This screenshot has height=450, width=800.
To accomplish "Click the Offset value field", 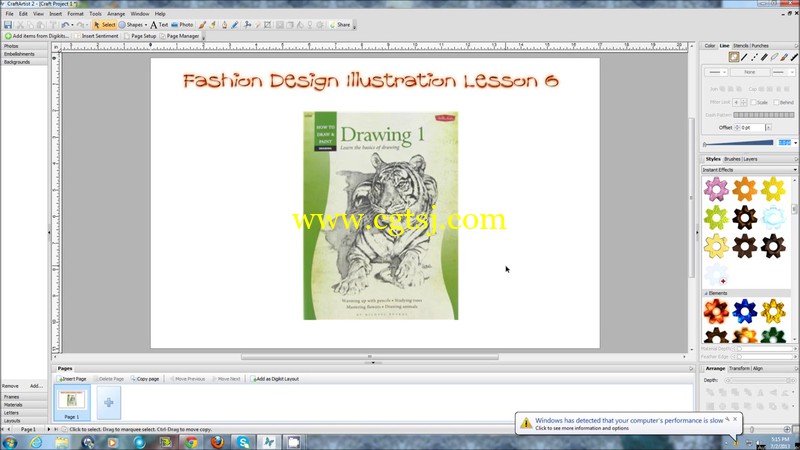I will (x=753, y=128).
